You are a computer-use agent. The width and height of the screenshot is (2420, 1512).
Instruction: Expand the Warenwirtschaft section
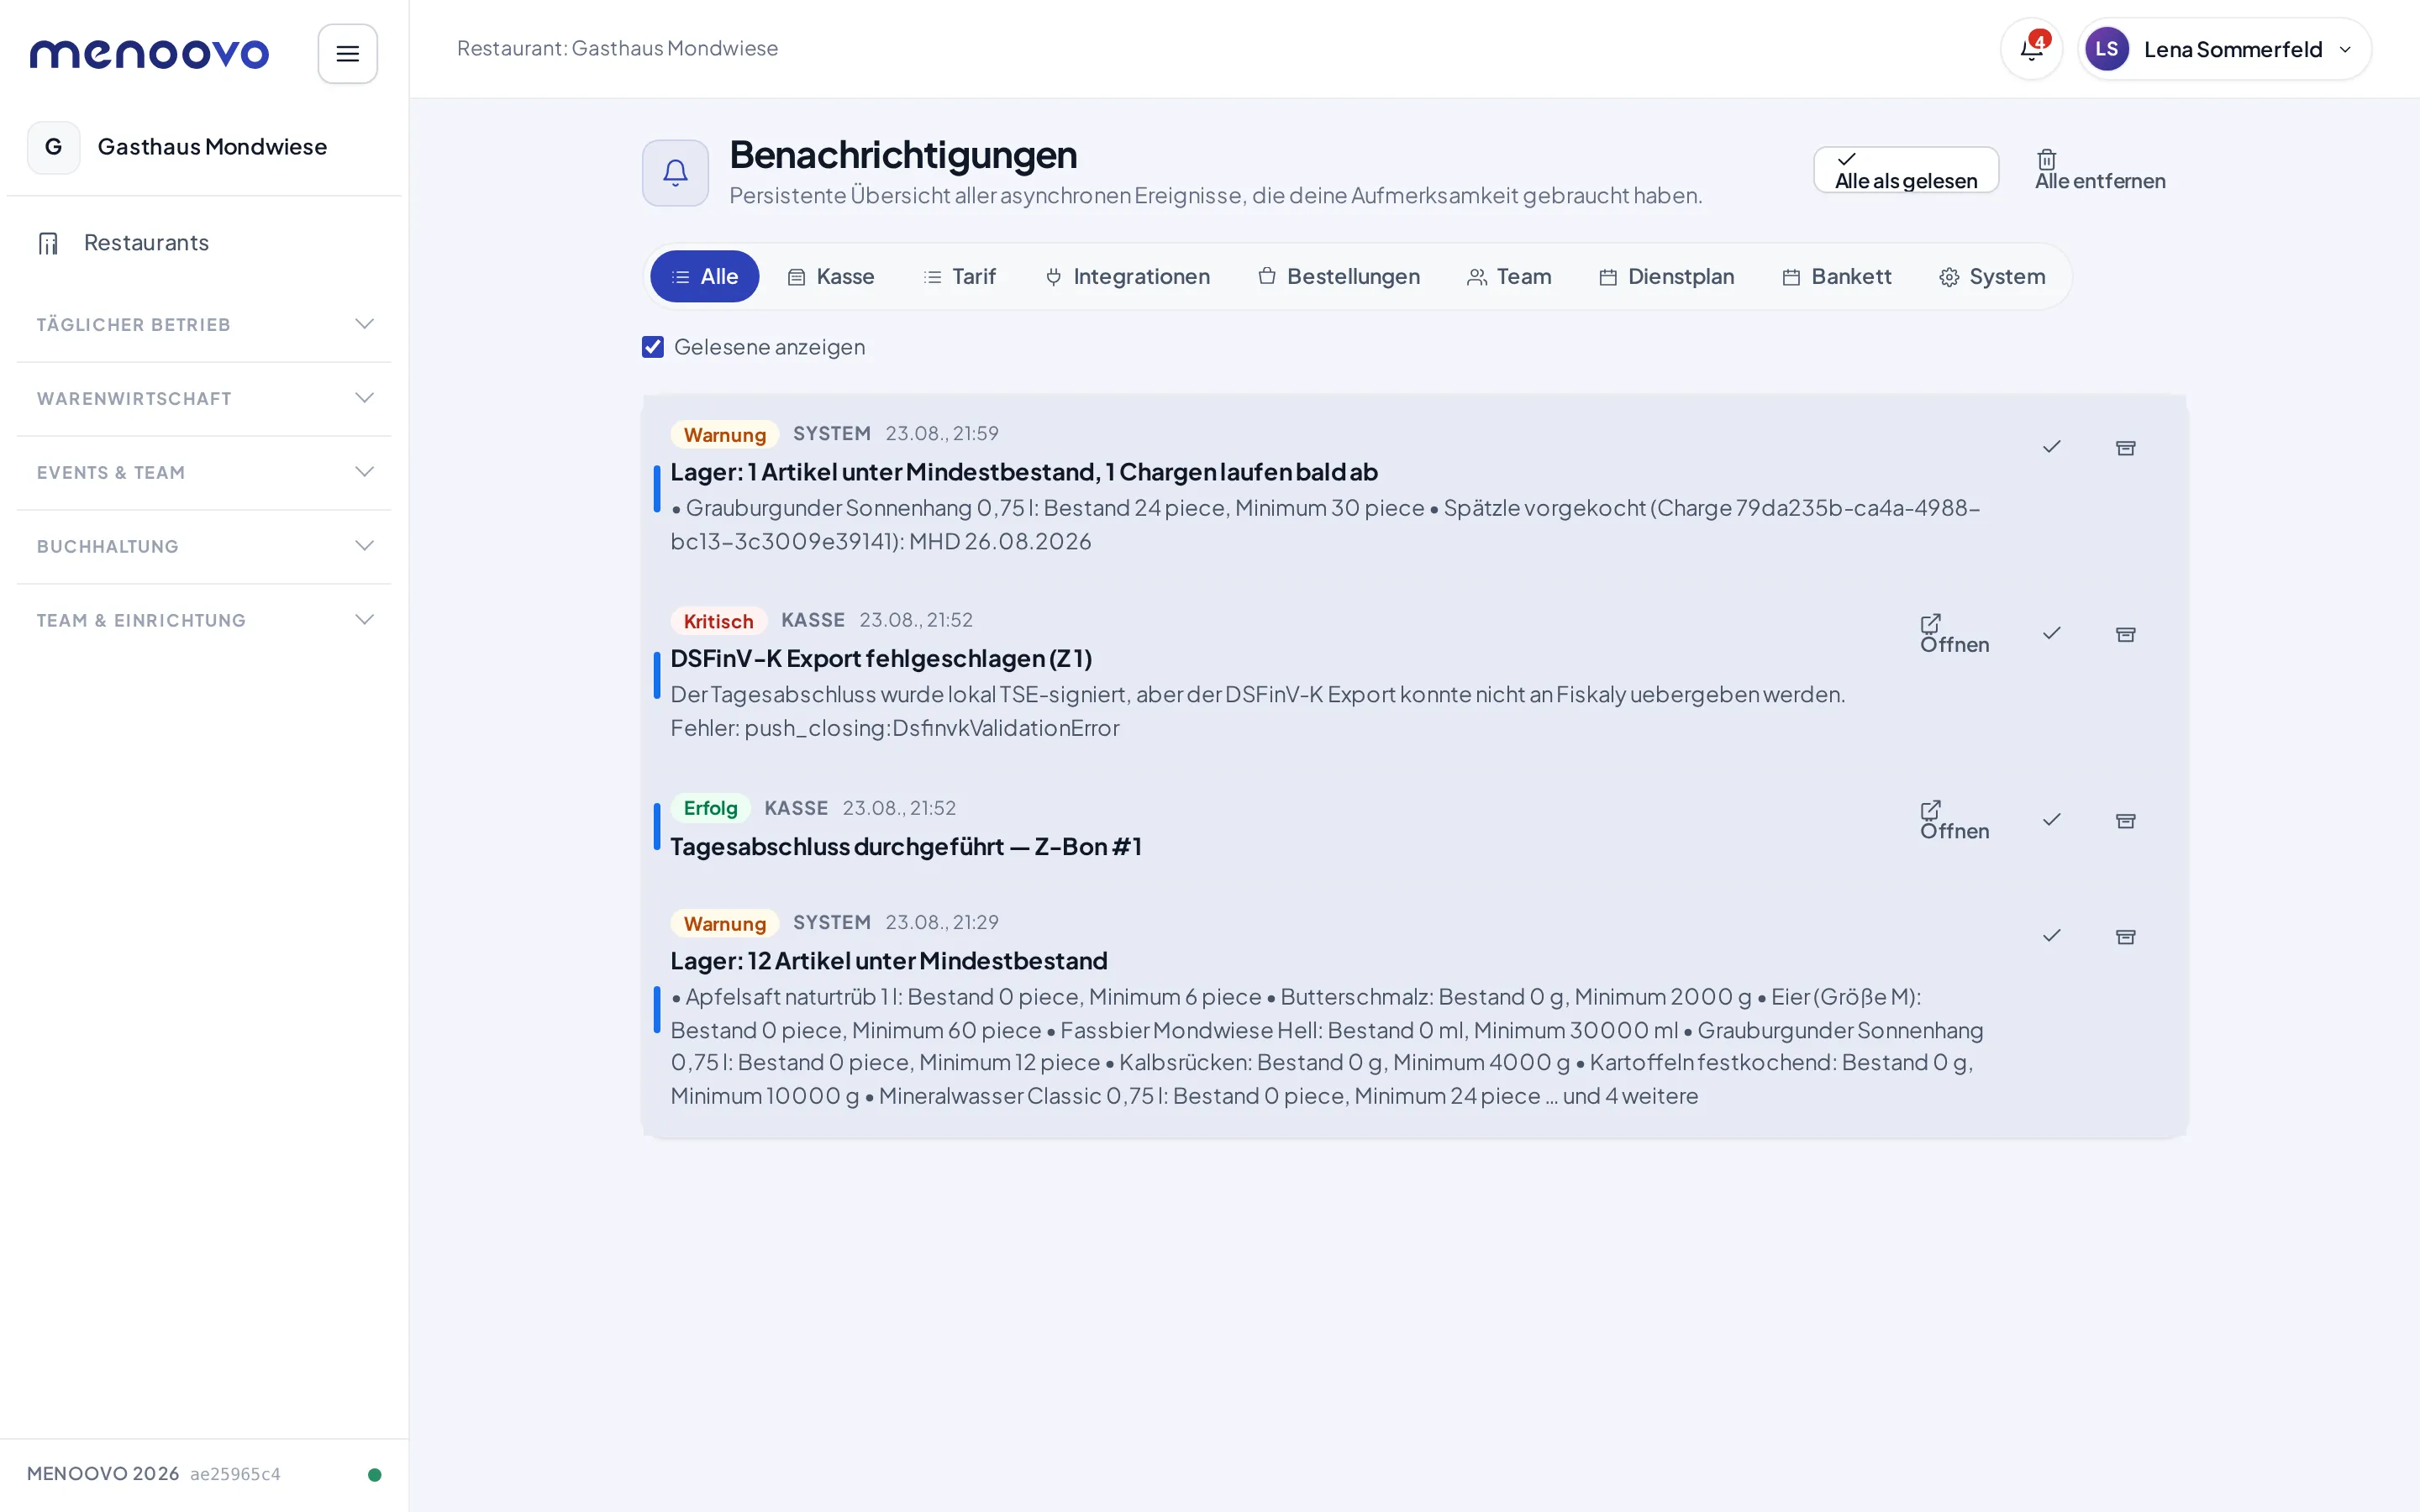click(x=204, y=399)
